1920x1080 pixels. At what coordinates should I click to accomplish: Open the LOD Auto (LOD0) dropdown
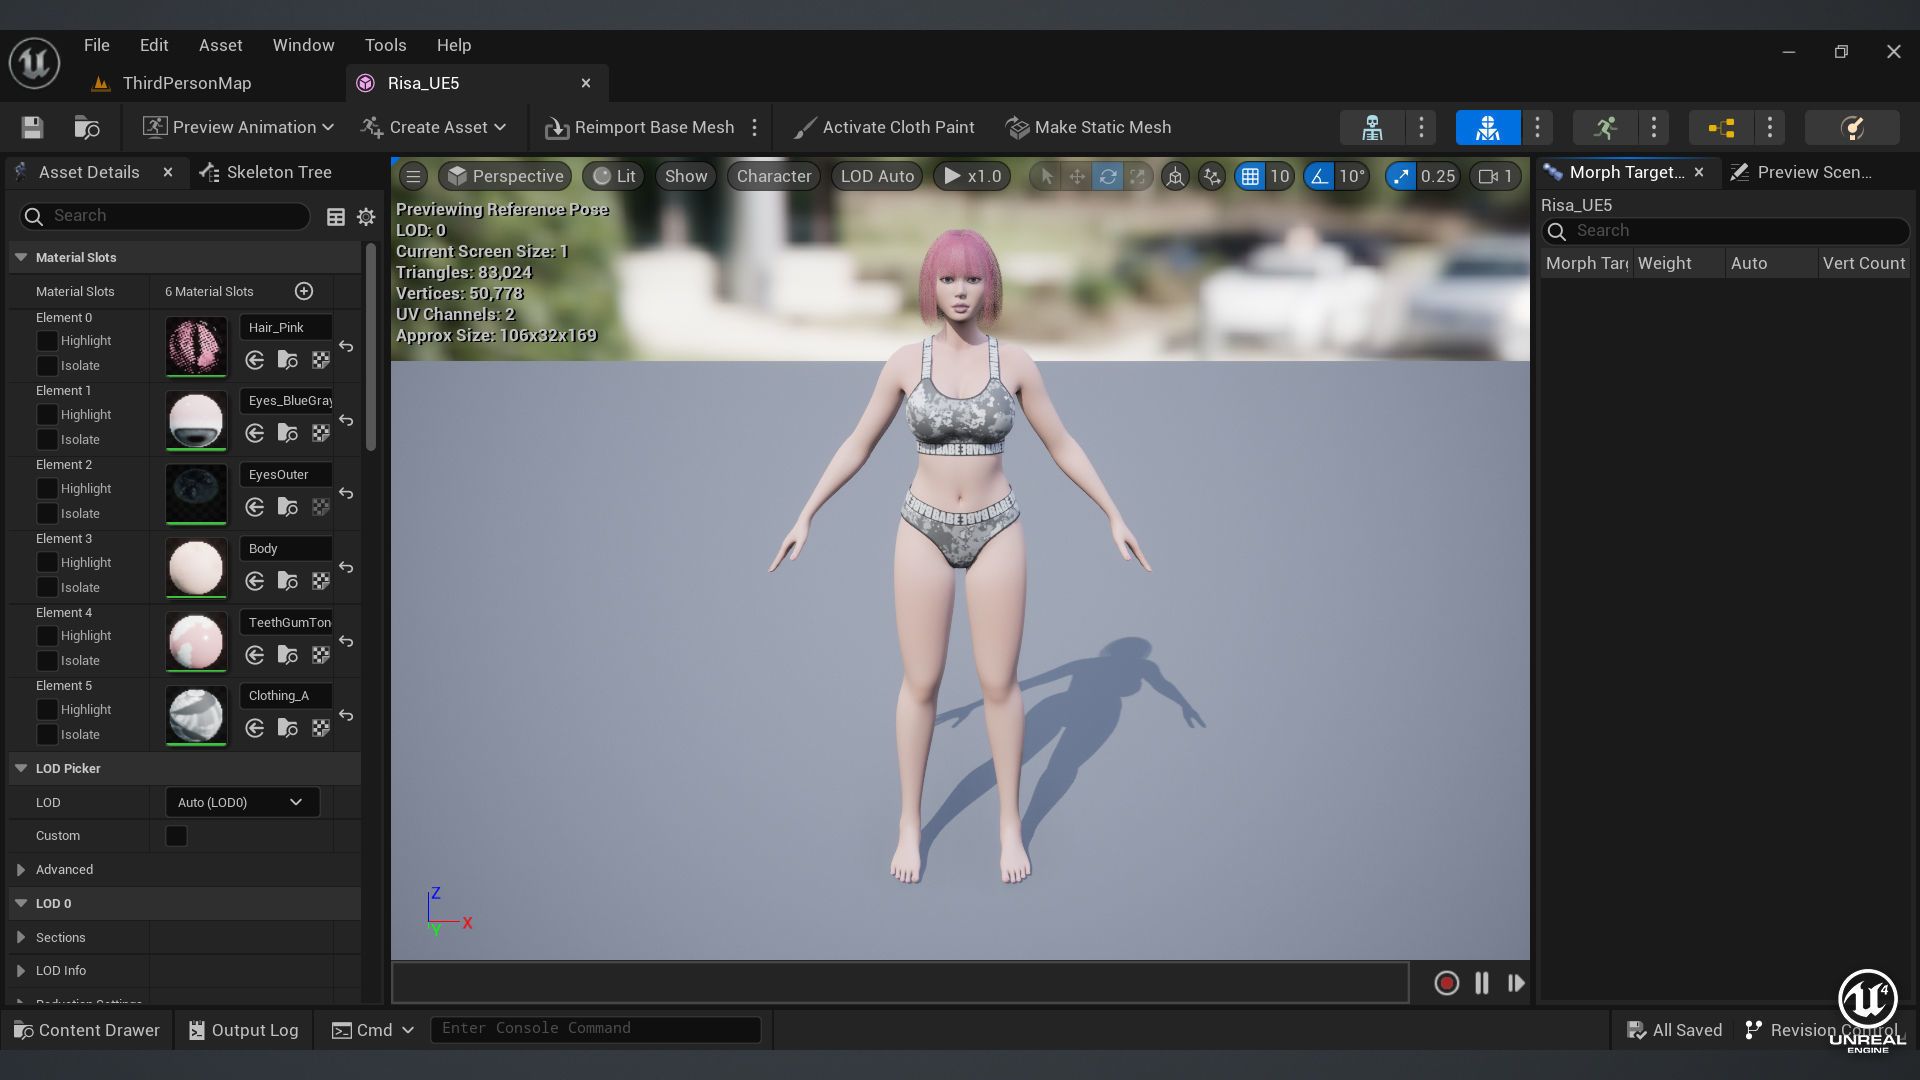(x=241, y=802)
